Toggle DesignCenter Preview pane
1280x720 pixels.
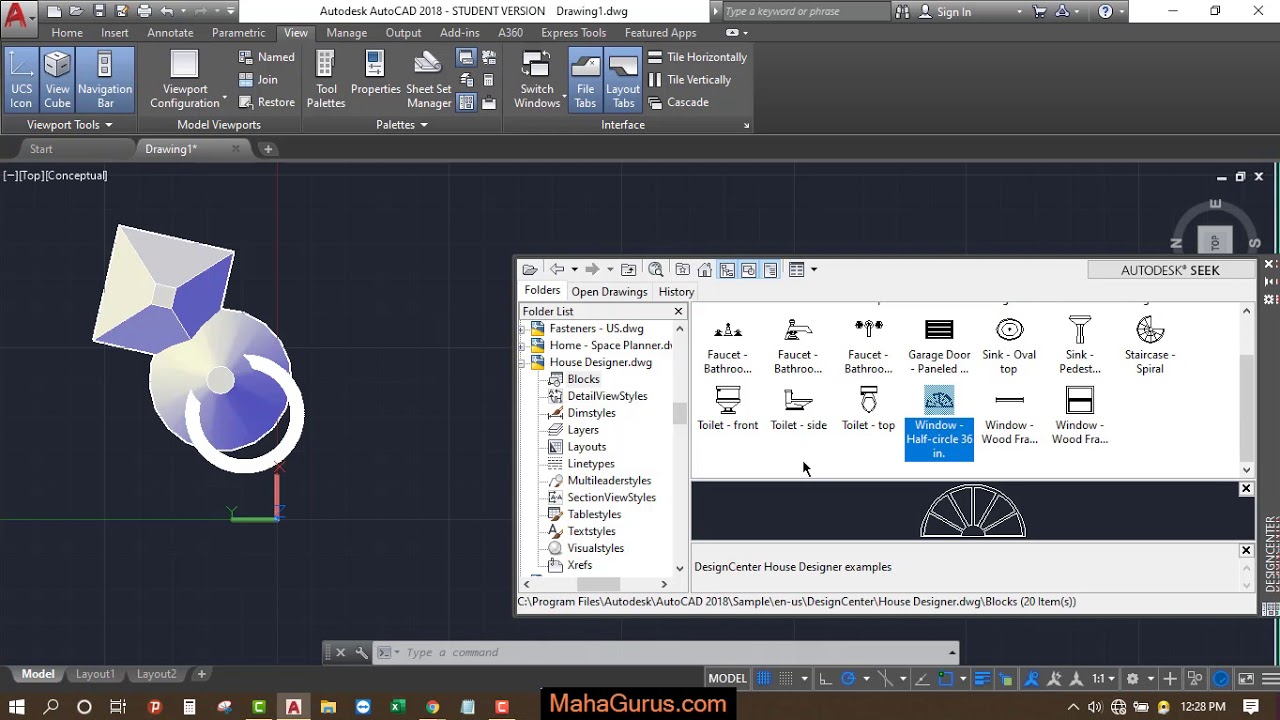tap(749, 270)
